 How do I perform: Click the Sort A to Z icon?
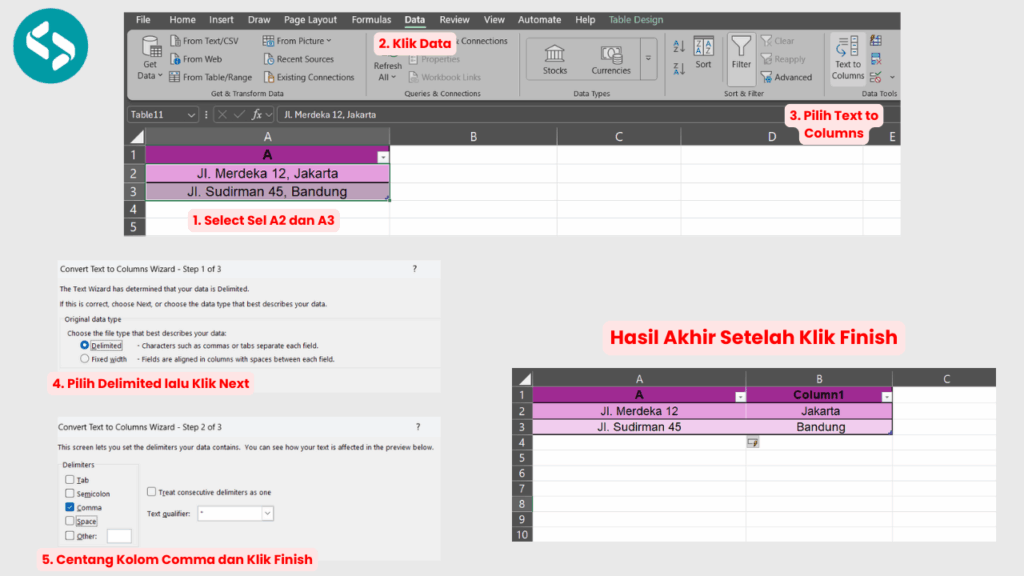(x=679, y=46)
